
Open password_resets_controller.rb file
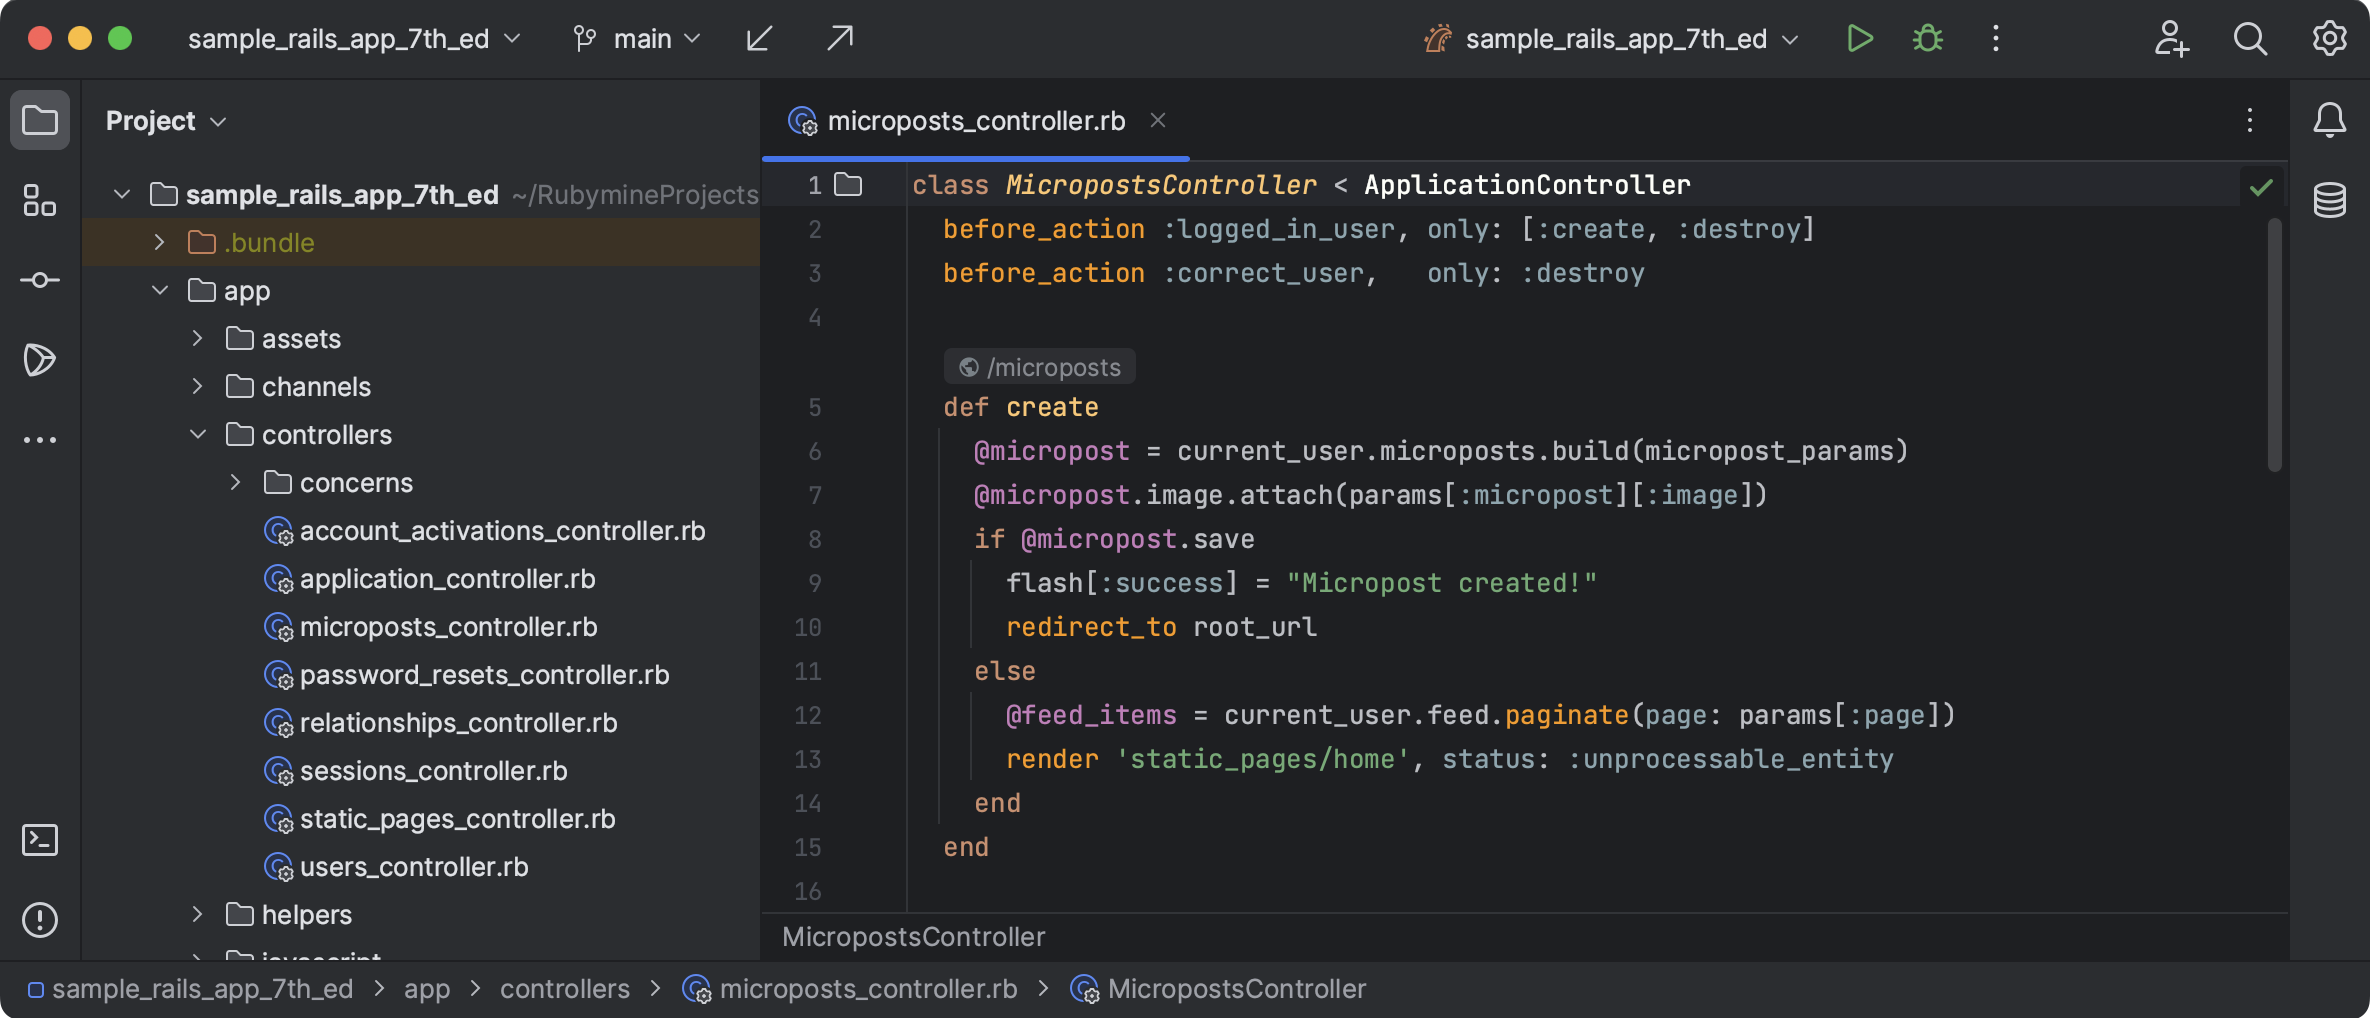click(466, 675)
